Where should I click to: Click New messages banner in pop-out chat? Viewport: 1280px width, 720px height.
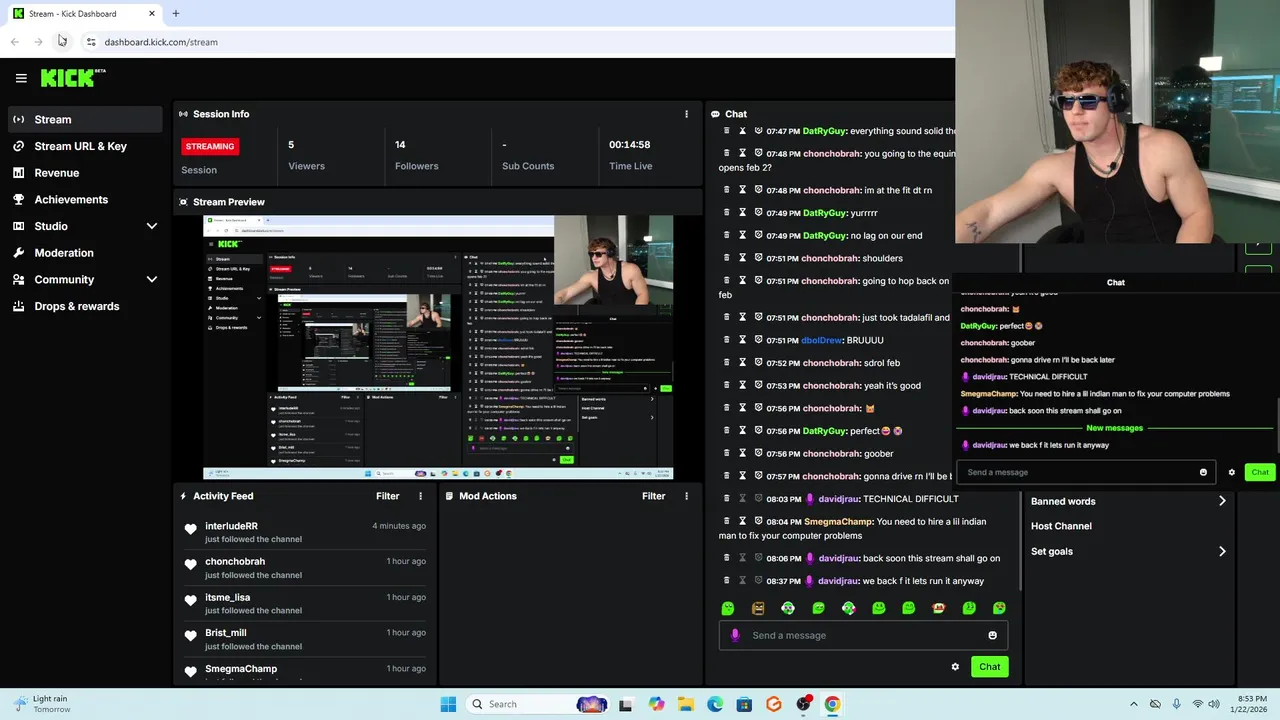point(1114,428)
